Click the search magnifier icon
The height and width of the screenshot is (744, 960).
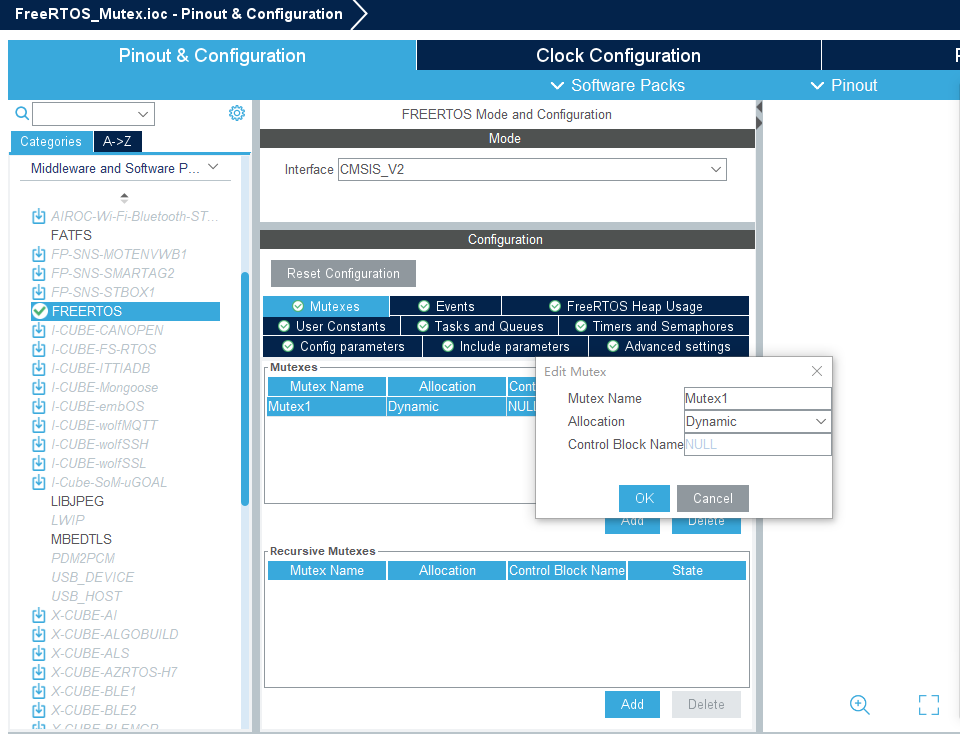(x=22, y=113)
